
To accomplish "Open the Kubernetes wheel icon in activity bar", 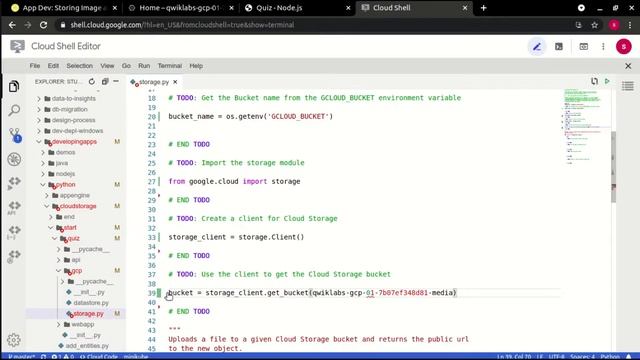I will click(14, 159).
